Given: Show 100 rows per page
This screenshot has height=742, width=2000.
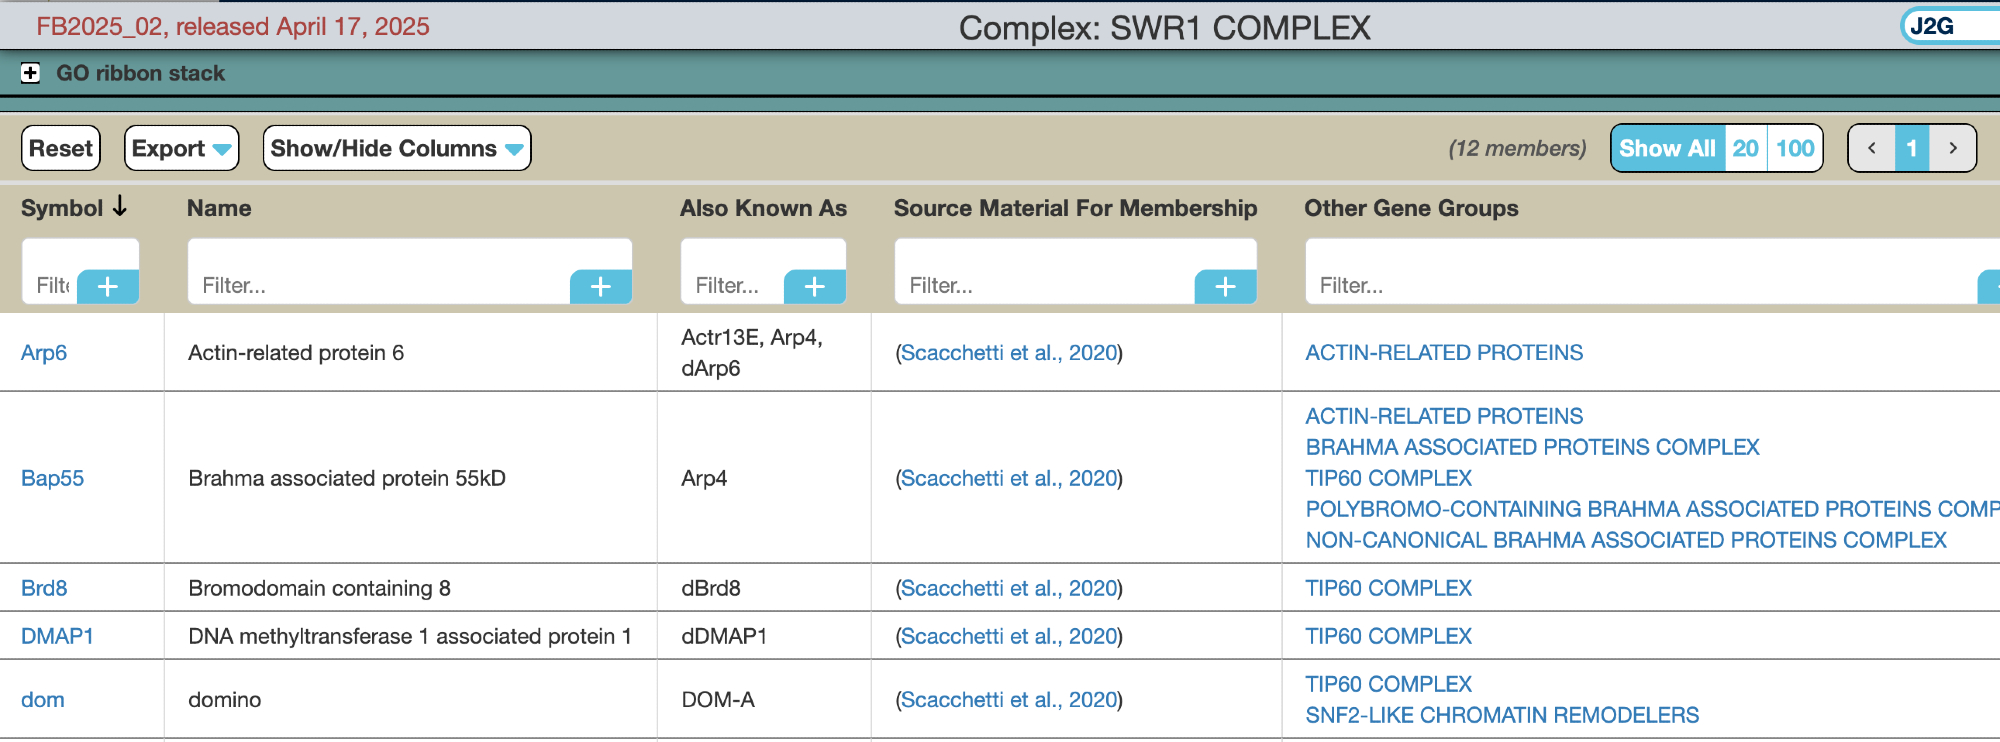Looking at the screenshot, I should (x=1795, y=148).
